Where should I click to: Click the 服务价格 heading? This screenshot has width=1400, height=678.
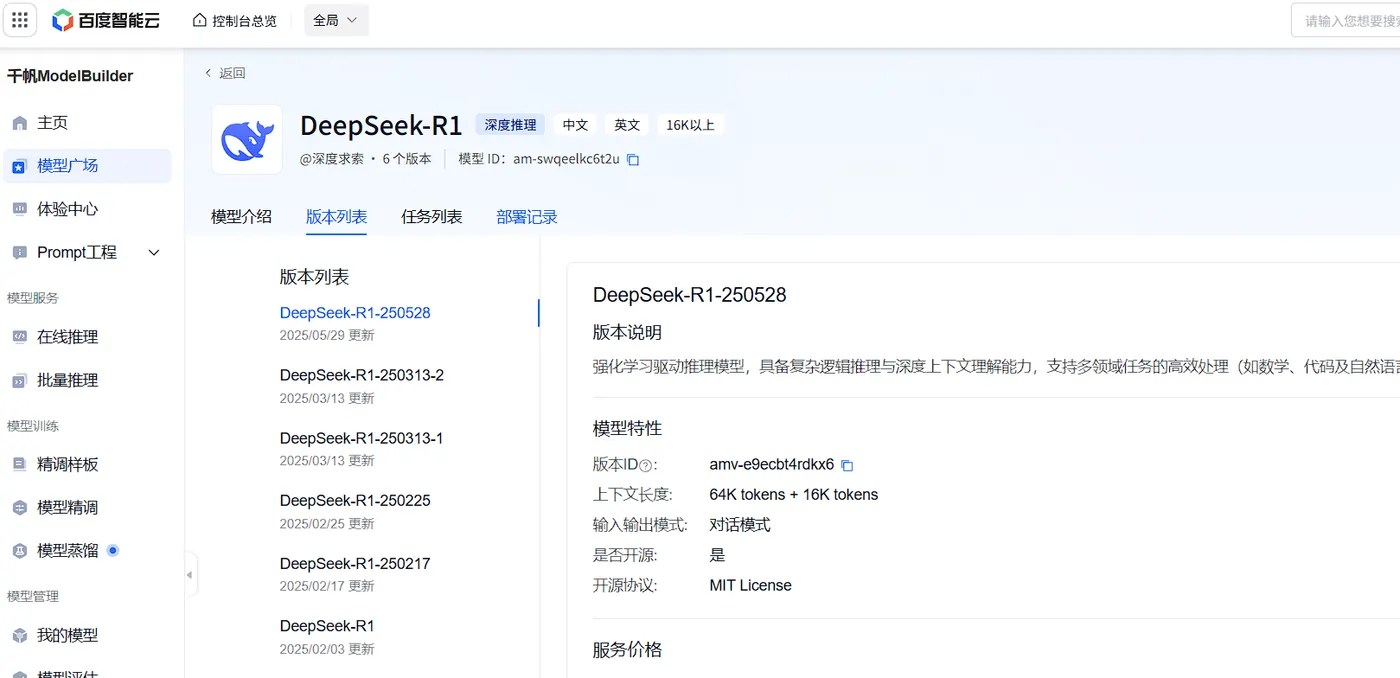coord(627,650)
